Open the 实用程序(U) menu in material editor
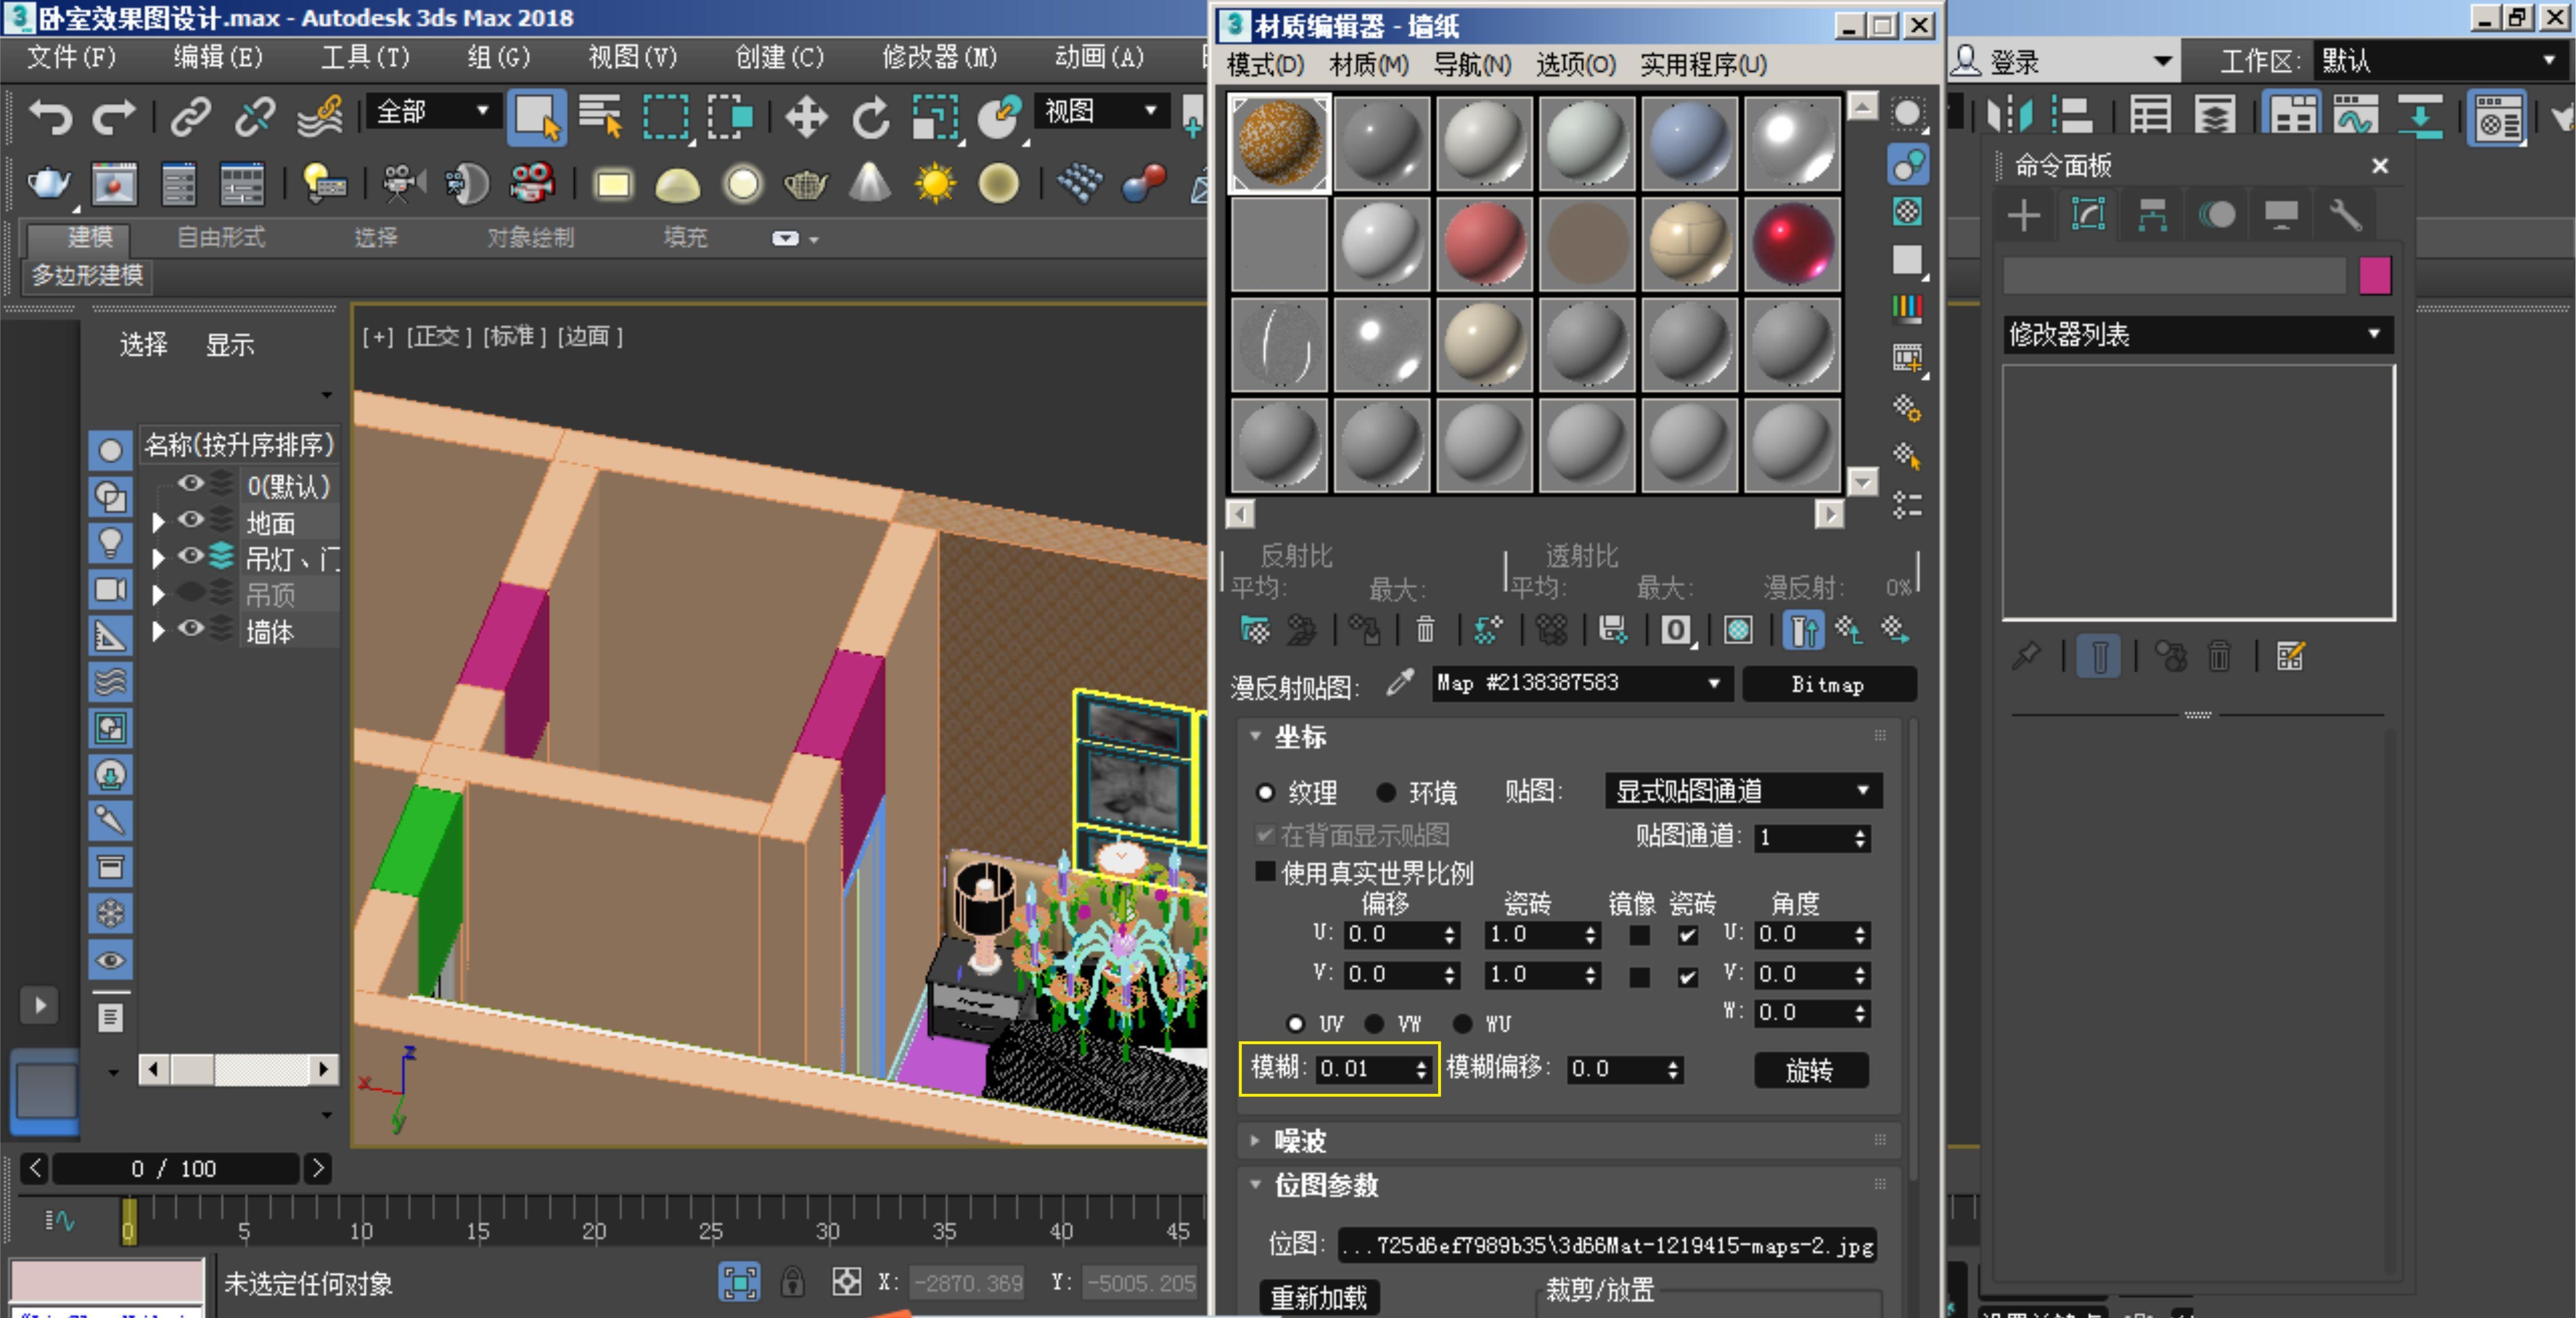The width and height of the screenshot is (2576, 1318). [1703, 65]
